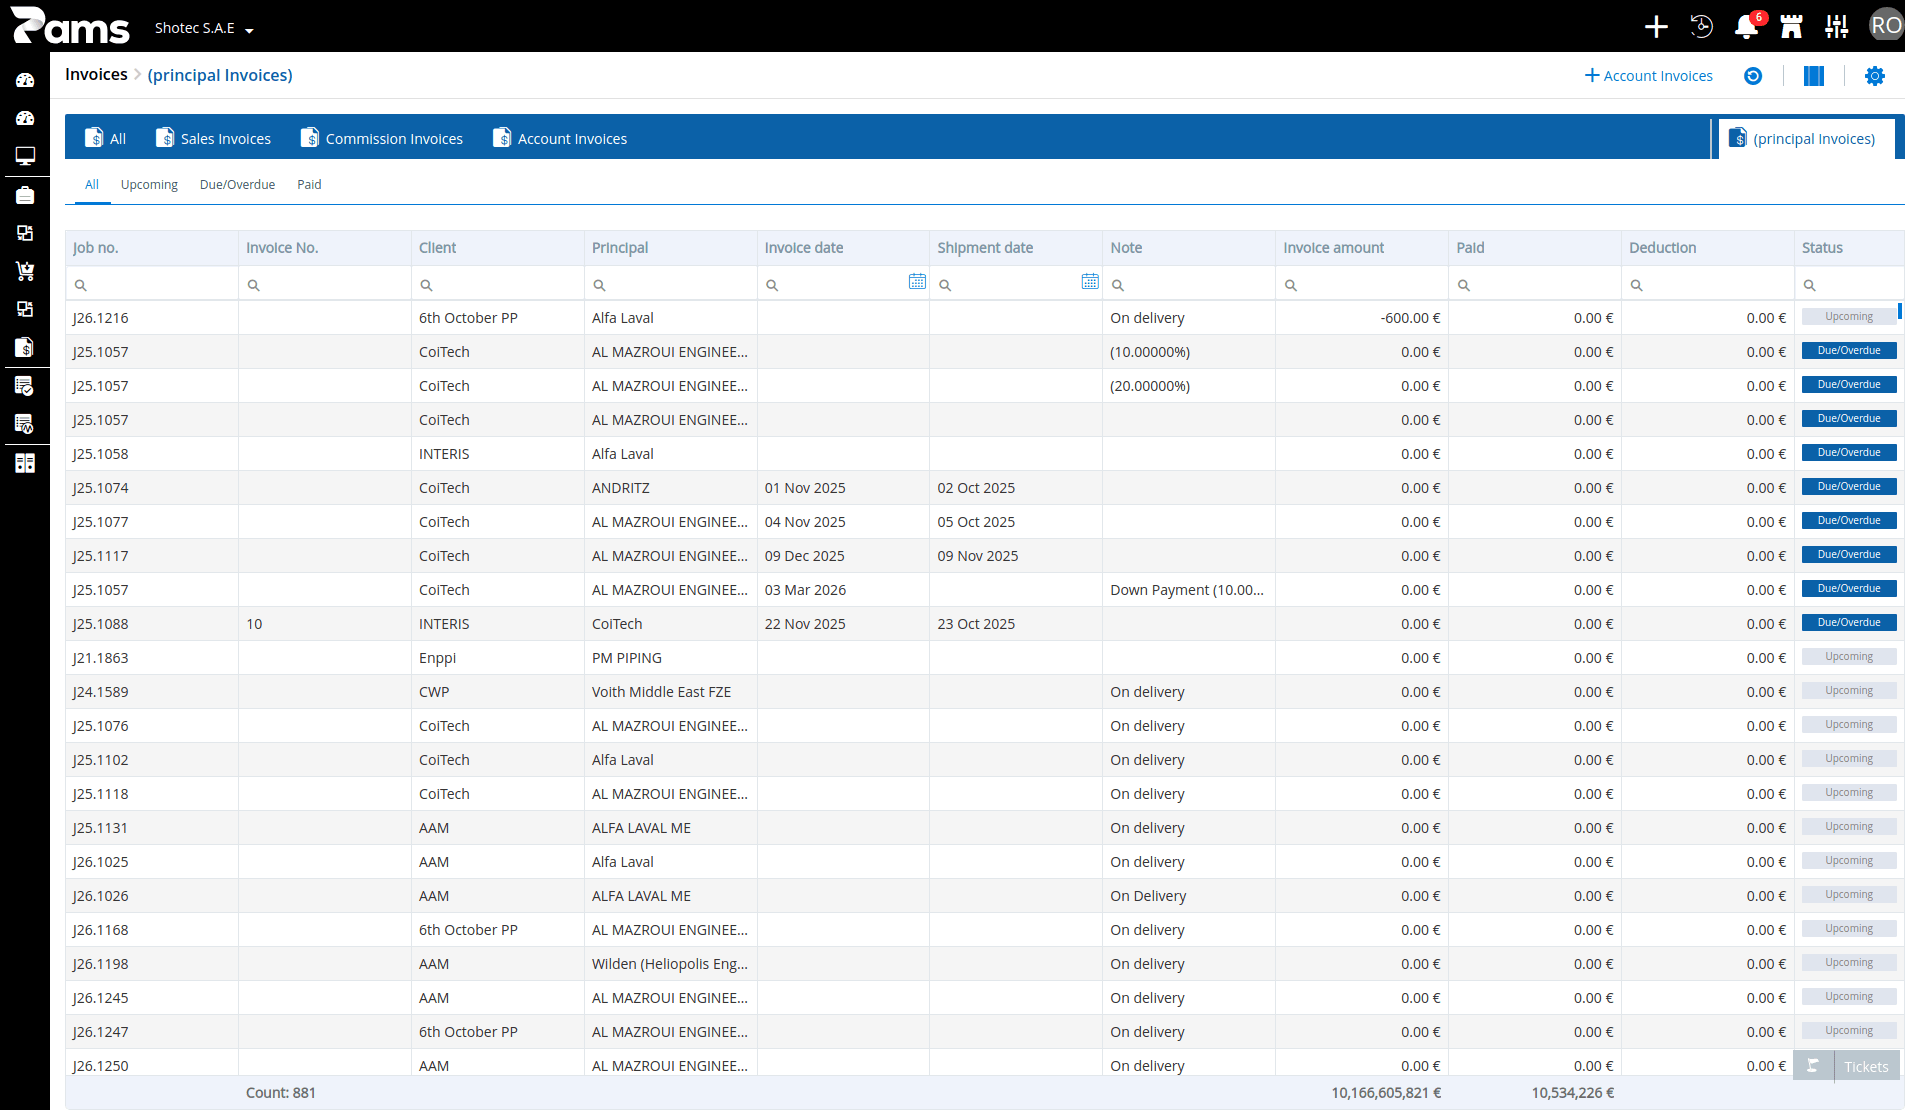
Task: Click the Enppi client cell
Action: click(498, 658)
